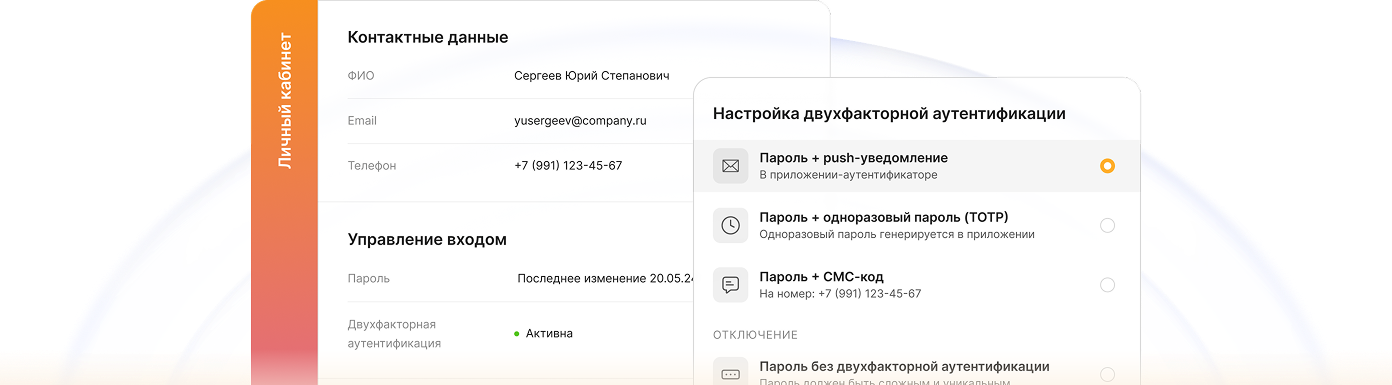Select the одноразовый пароль (TOTP) radio button
1392x385 pixels.
(x=1107, y=225)
